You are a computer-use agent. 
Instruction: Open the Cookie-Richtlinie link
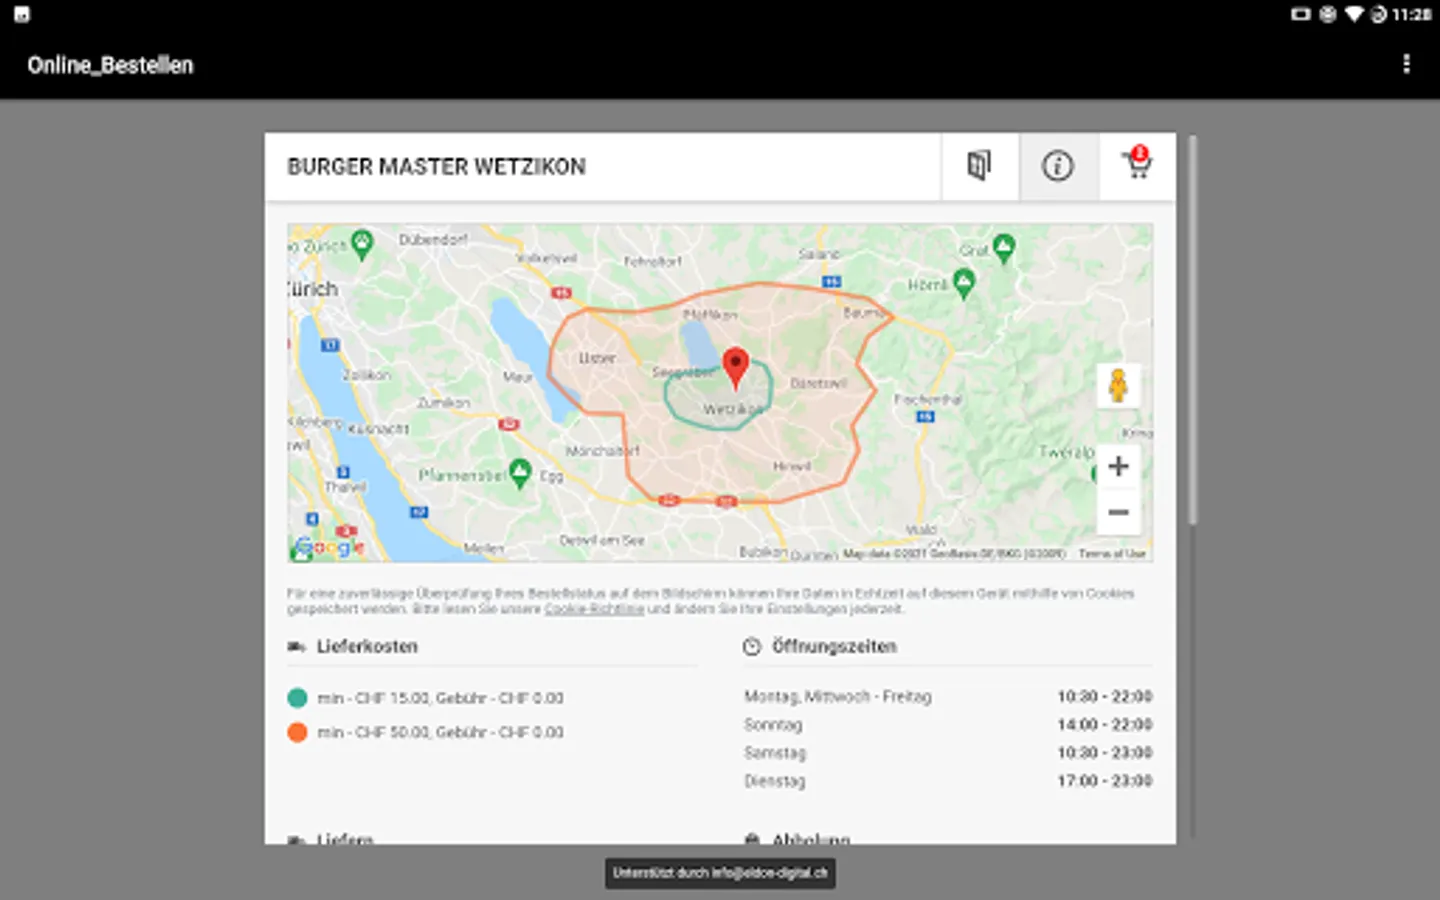[594, 608]
